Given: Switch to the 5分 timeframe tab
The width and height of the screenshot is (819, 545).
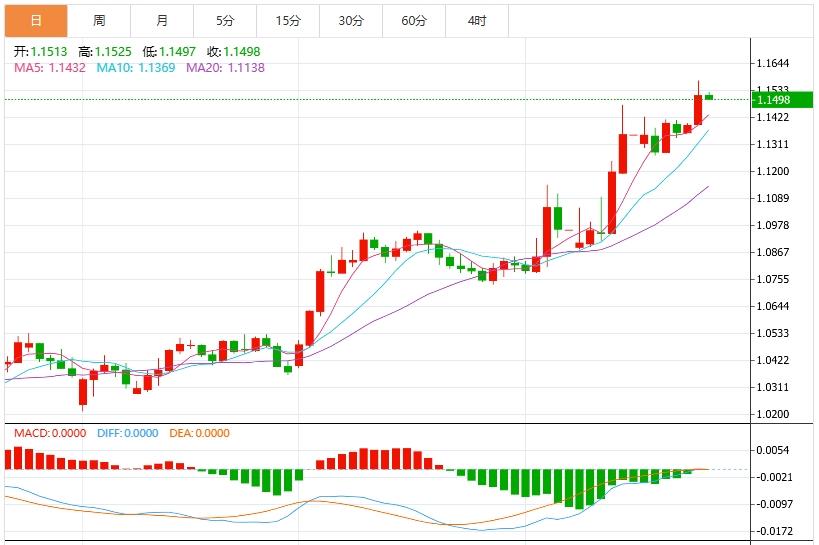Looking at the screenshot, I should (225, 20).
